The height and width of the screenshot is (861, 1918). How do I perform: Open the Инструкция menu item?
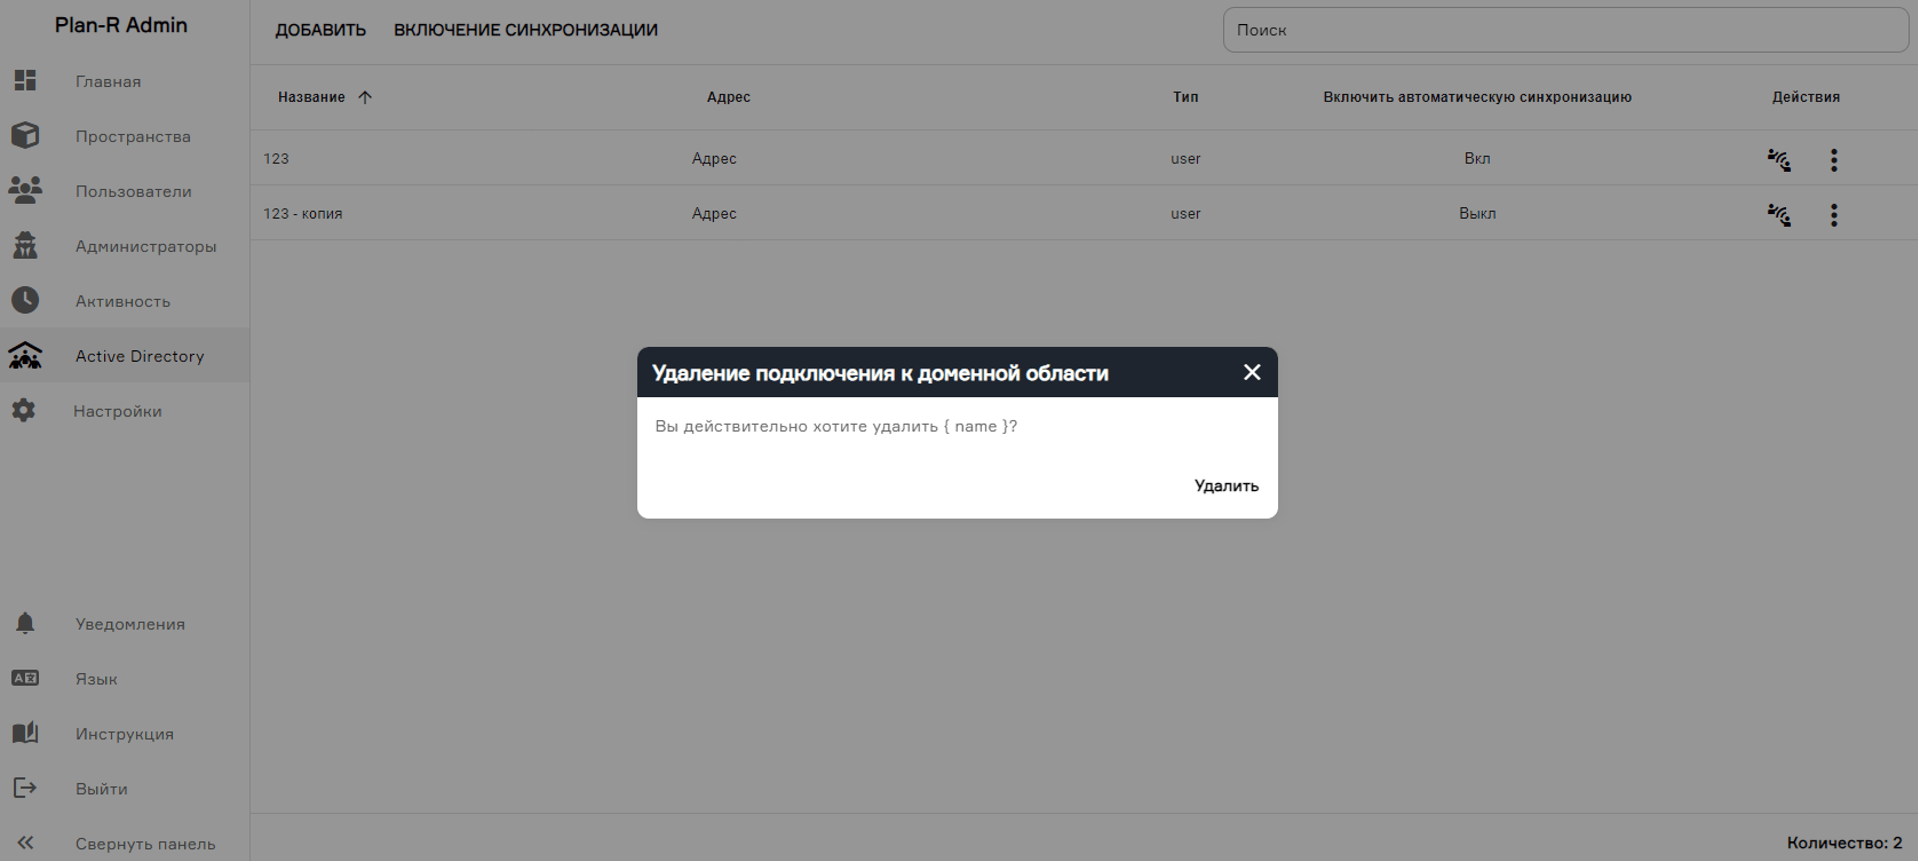click(x=124, y=734)
